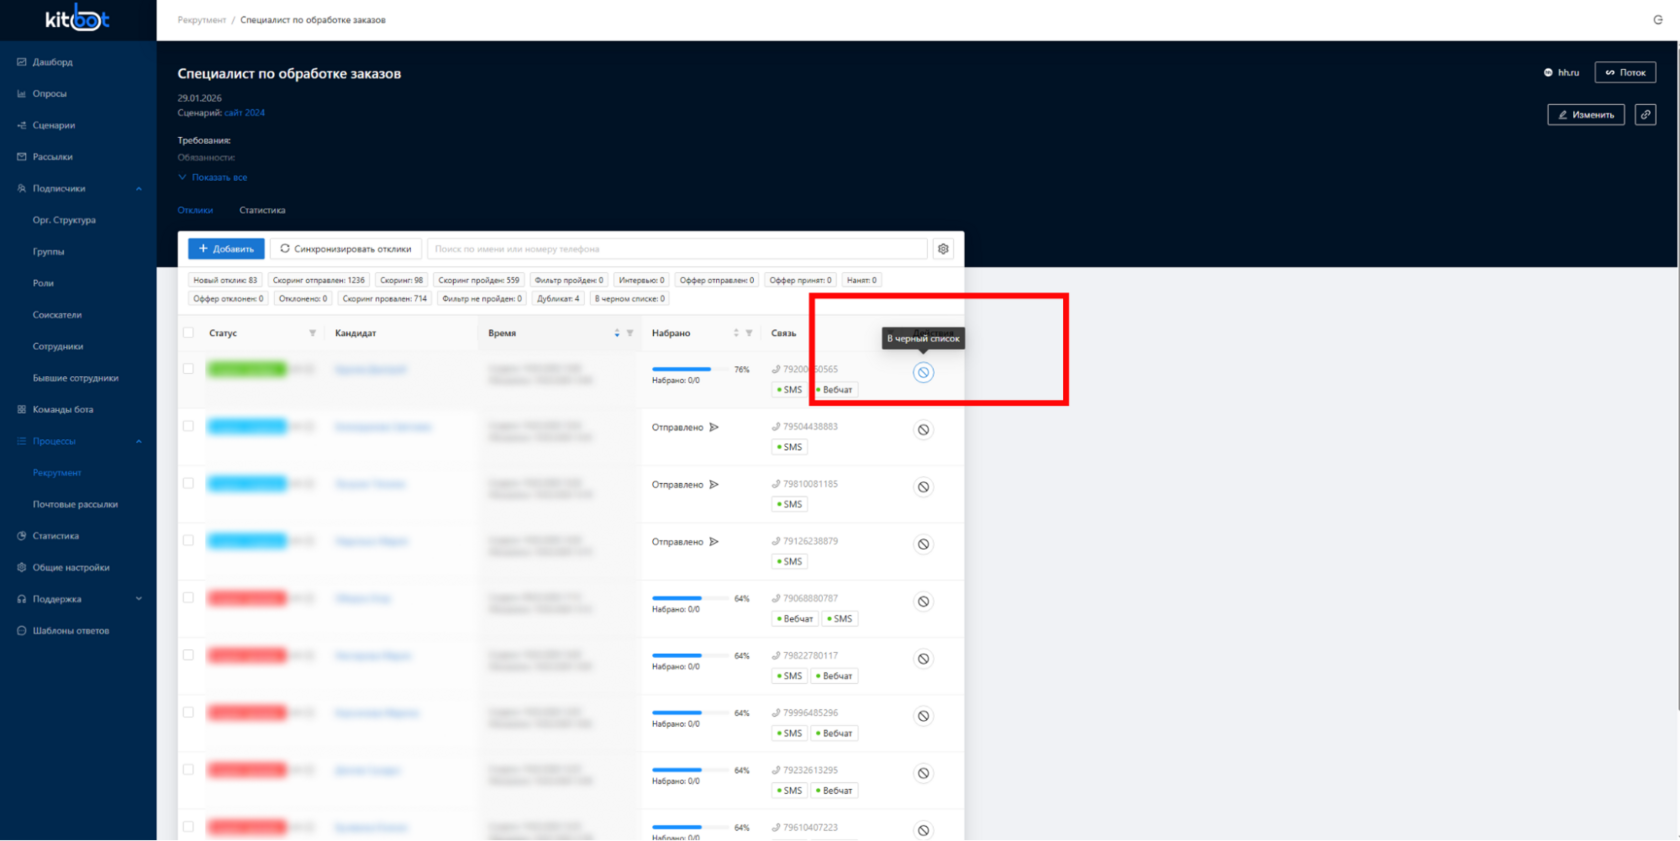Tick the checkbox for row 79232613295
1680x841 pixels.
pyautogui.click(x=188, y=770)
